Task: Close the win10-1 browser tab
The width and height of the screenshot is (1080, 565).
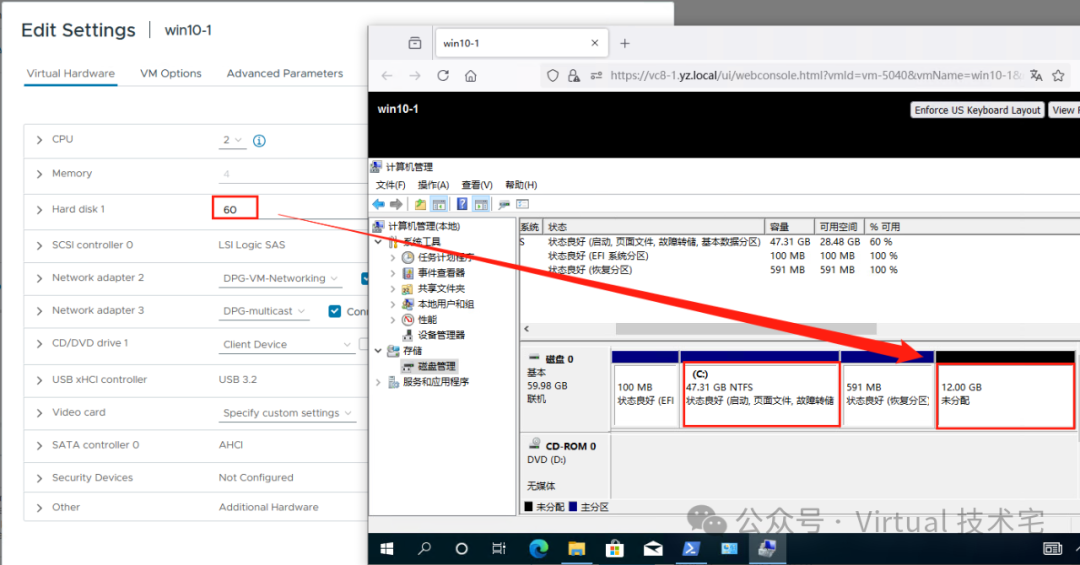Action: click(594, 43)
